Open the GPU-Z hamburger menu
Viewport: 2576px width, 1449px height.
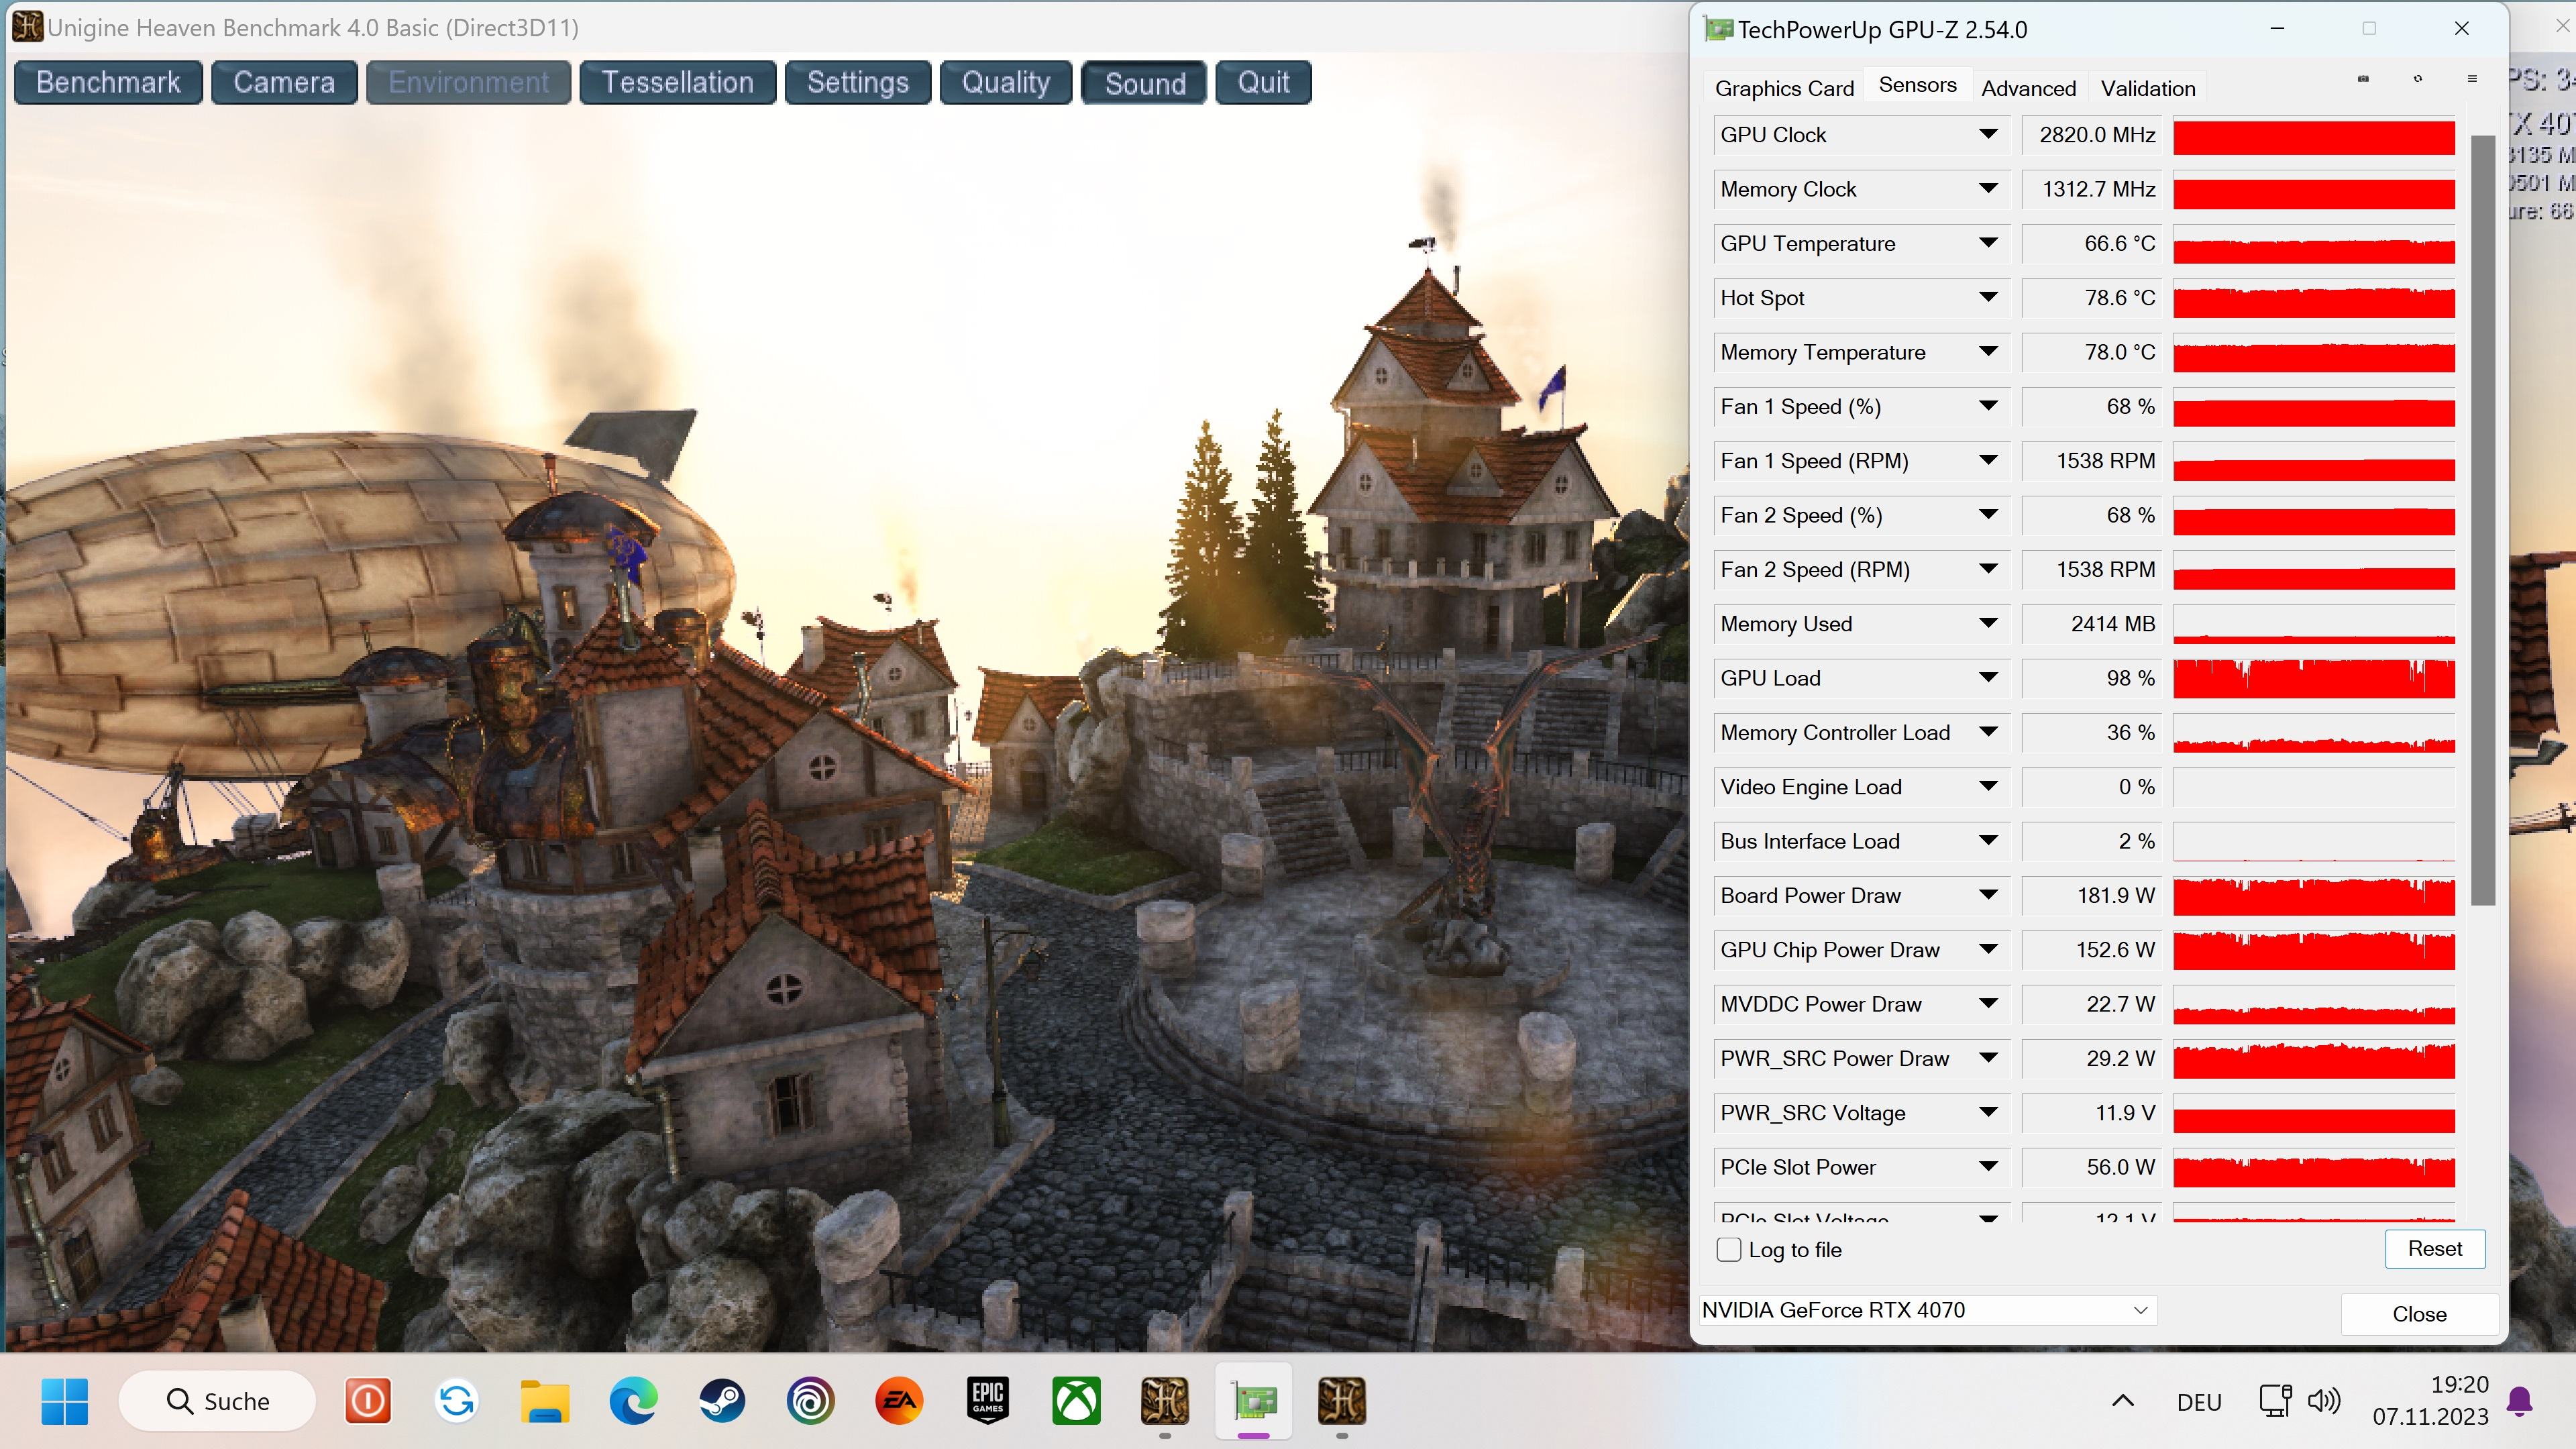2472,79
